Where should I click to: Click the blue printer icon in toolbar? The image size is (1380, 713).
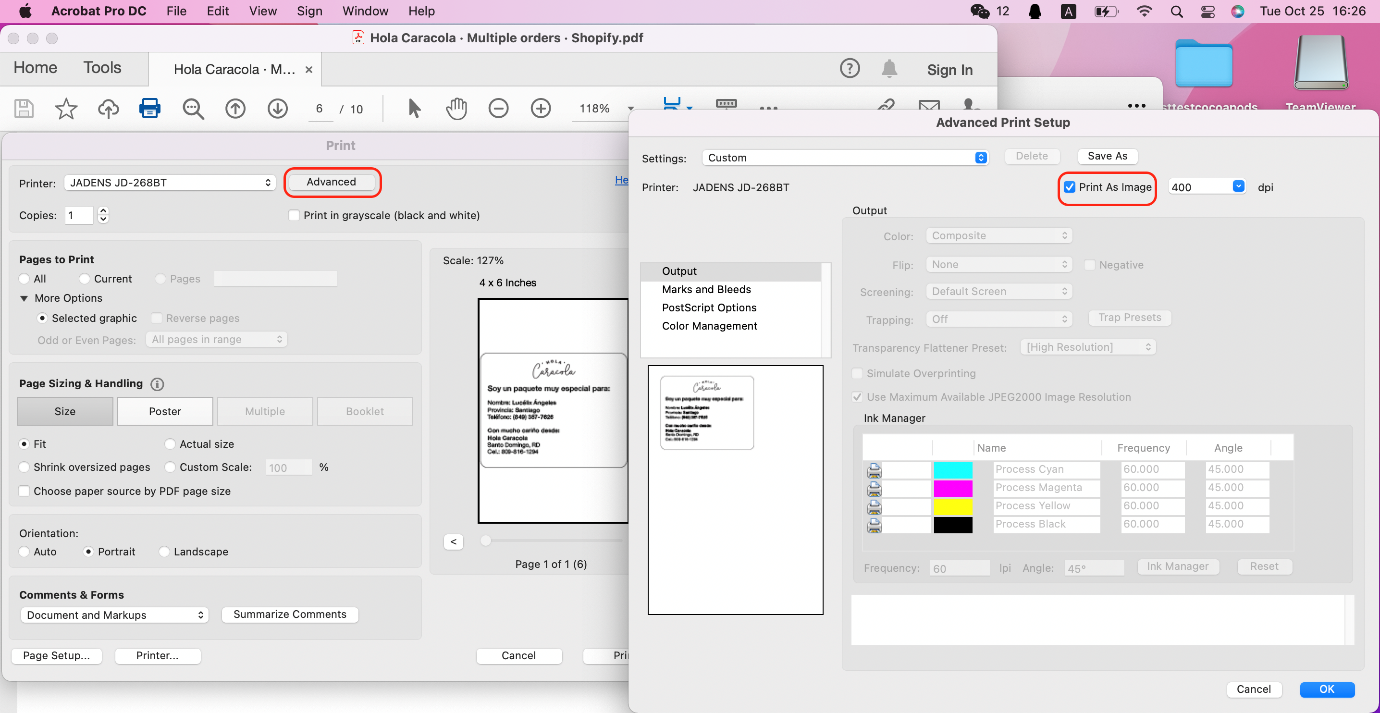[x=150, y=109]
